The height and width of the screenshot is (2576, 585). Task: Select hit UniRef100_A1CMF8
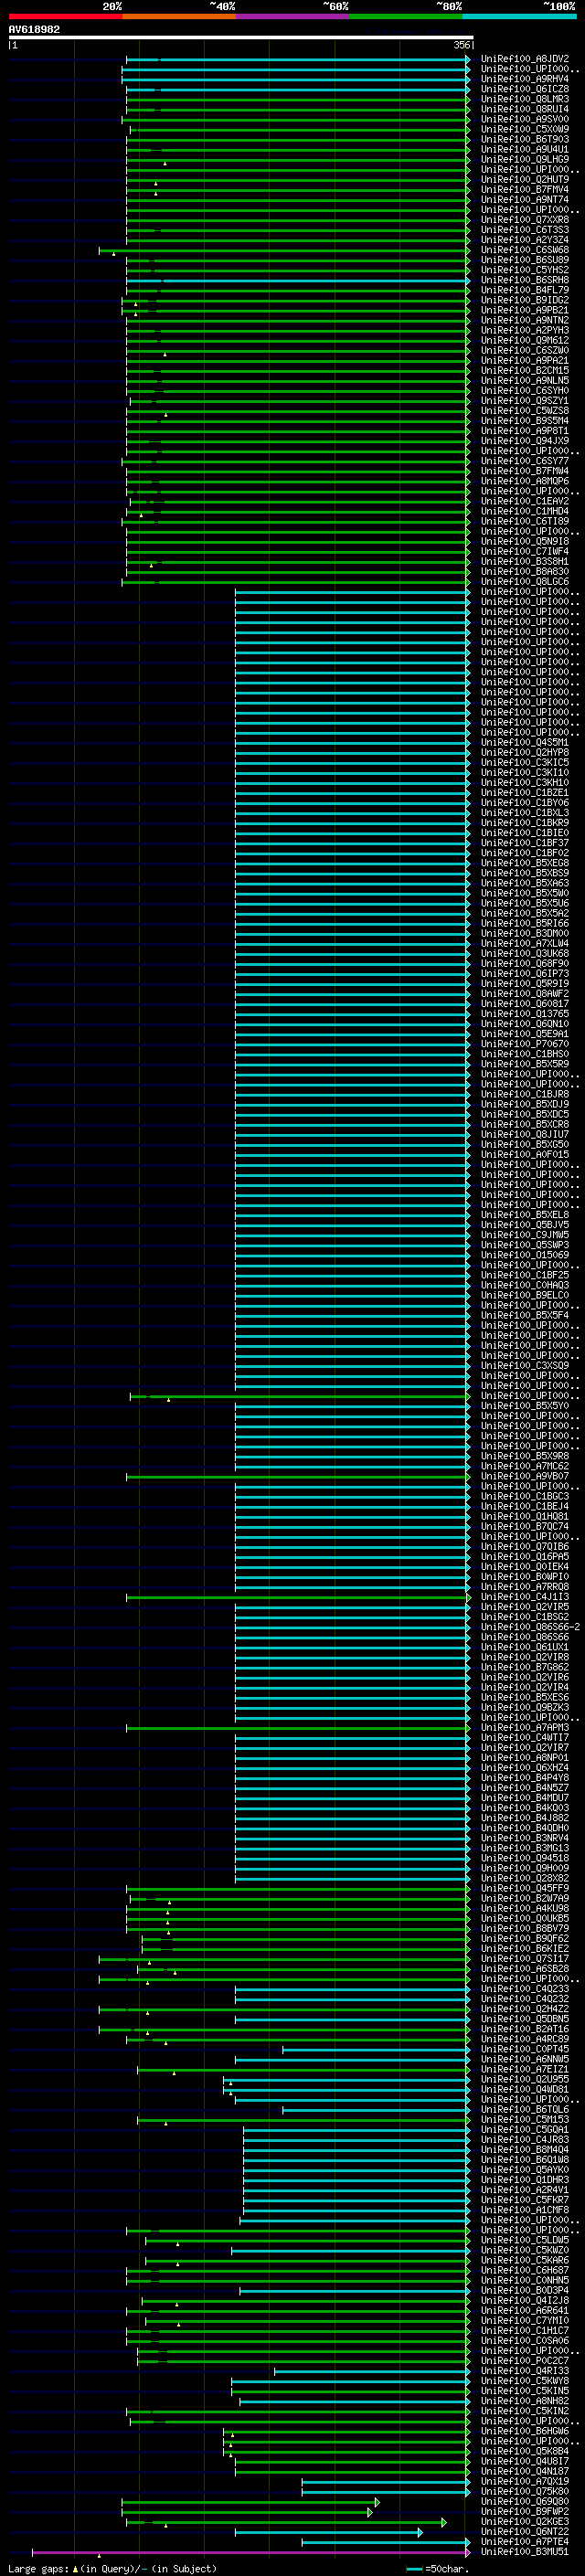pos(525,2210)
